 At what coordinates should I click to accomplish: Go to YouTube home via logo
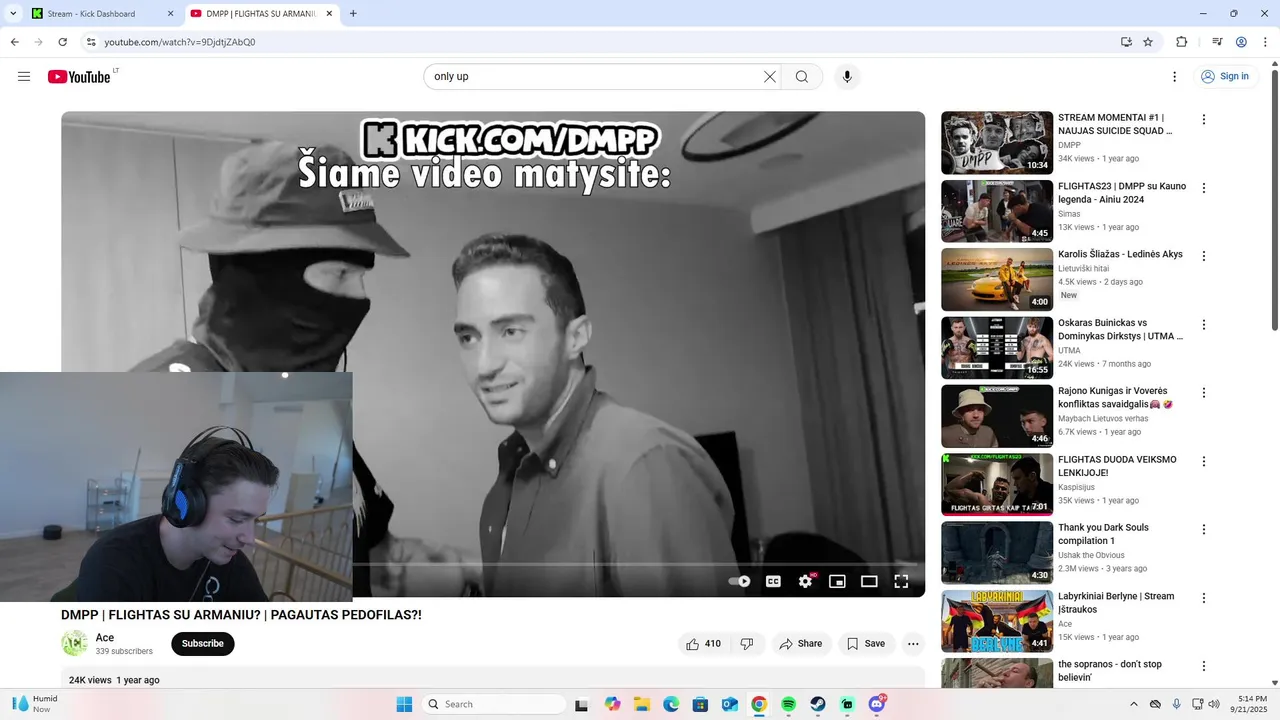(79, 77)
